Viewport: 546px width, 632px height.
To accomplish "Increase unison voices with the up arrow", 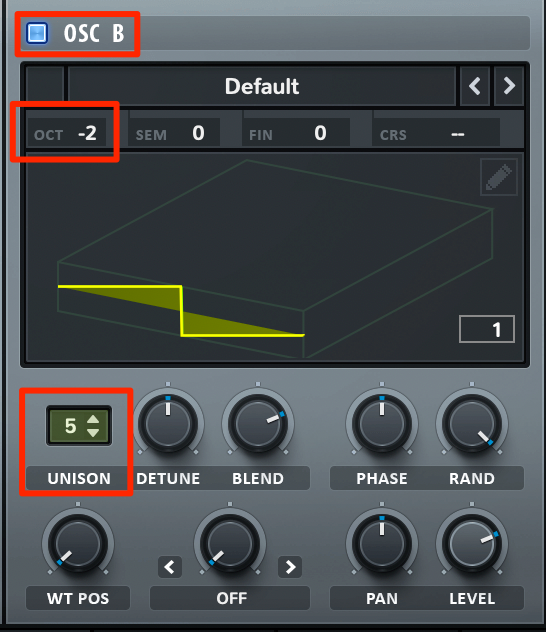I will click(93, 419).
